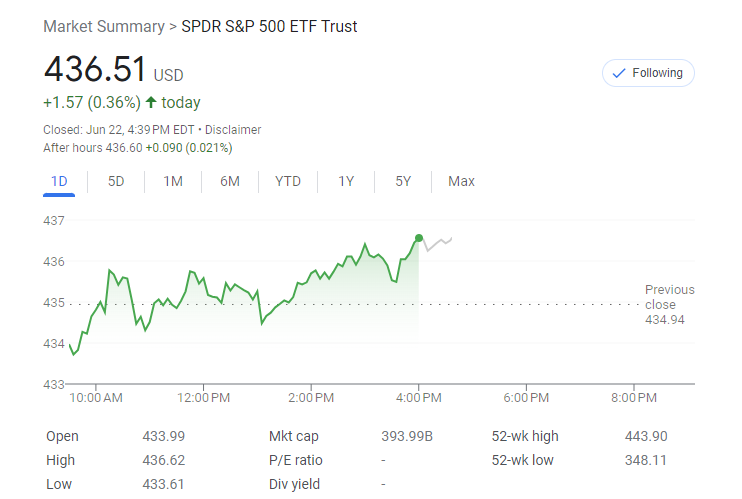
Task: Switch to the 5D chart tab
Action: (116, 181)
